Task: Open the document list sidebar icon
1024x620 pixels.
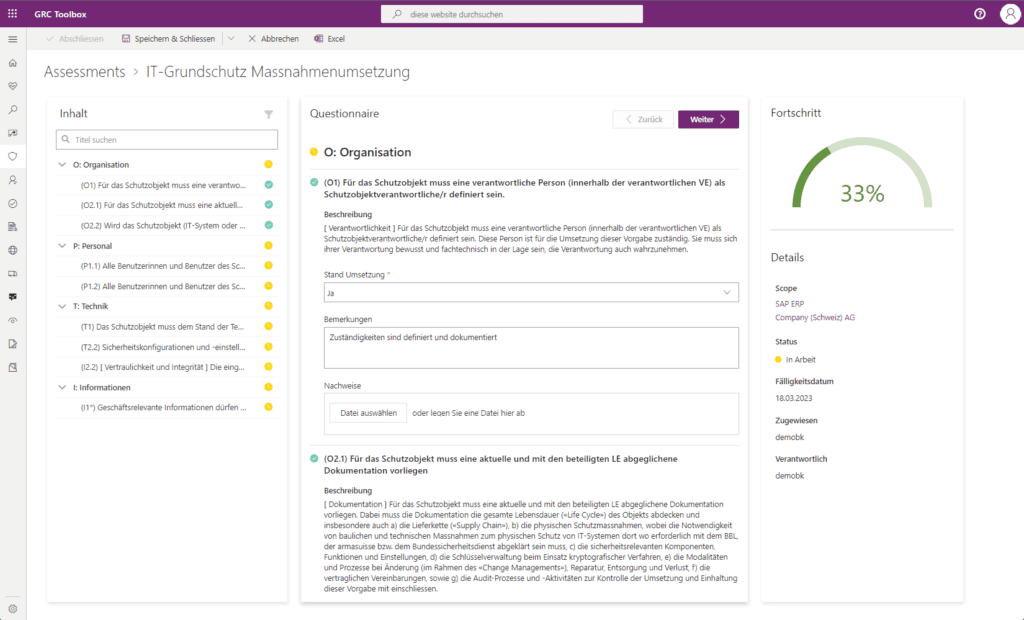Action: point(12,227)
